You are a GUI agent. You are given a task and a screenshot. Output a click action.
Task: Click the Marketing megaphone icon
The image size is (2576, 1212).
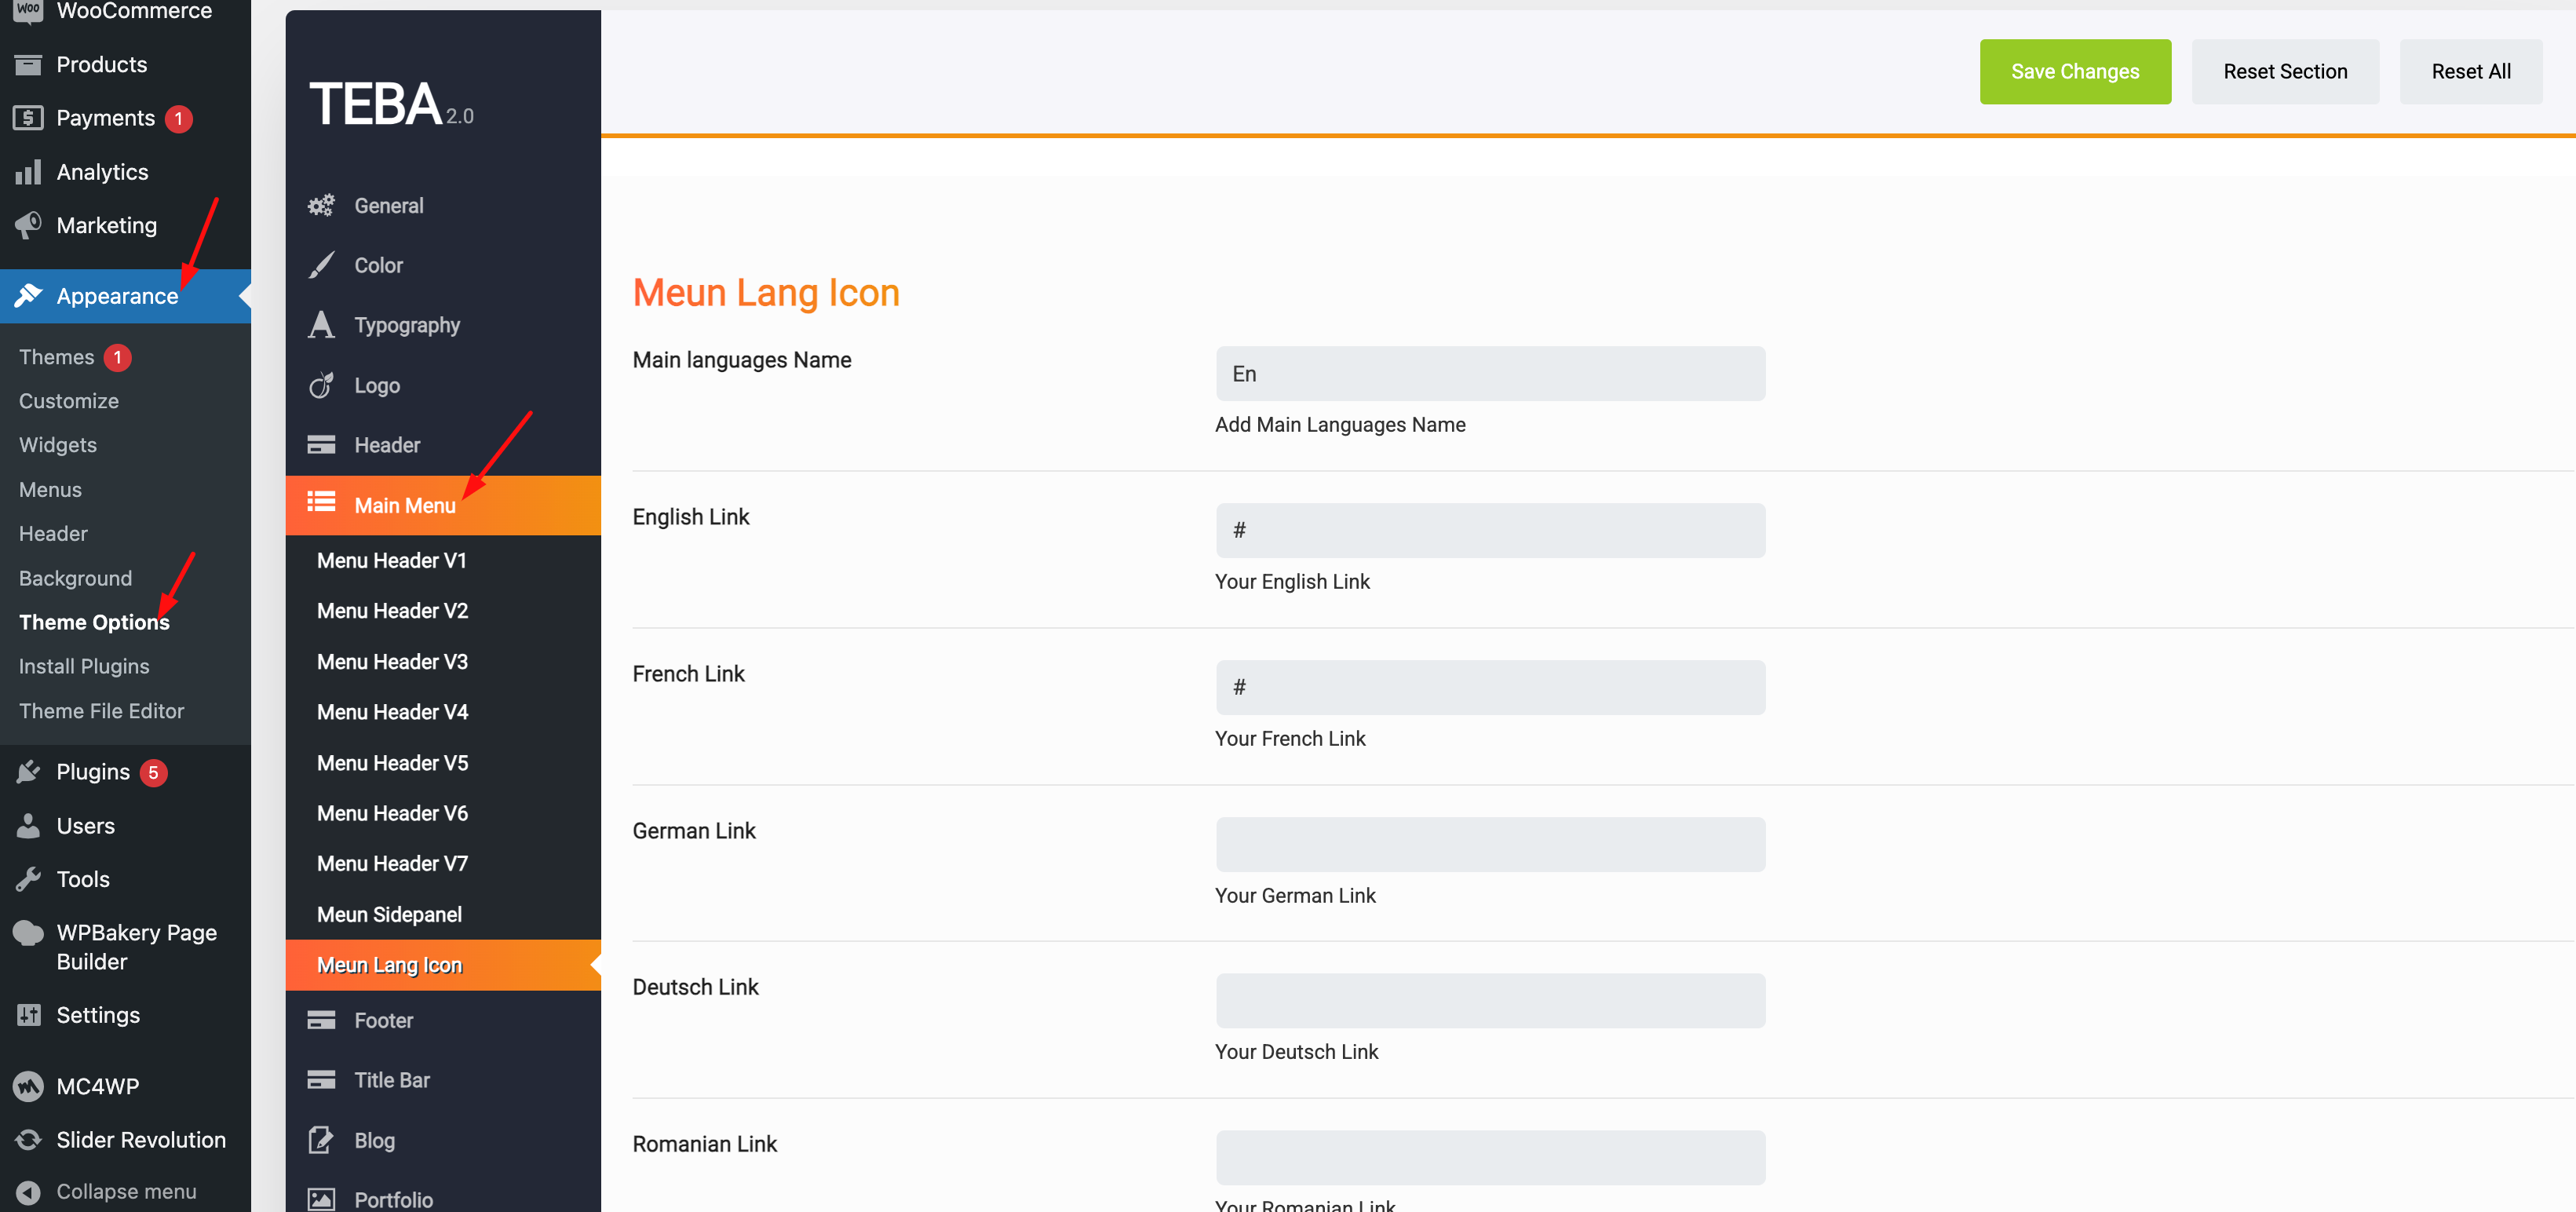click(28, 225)
